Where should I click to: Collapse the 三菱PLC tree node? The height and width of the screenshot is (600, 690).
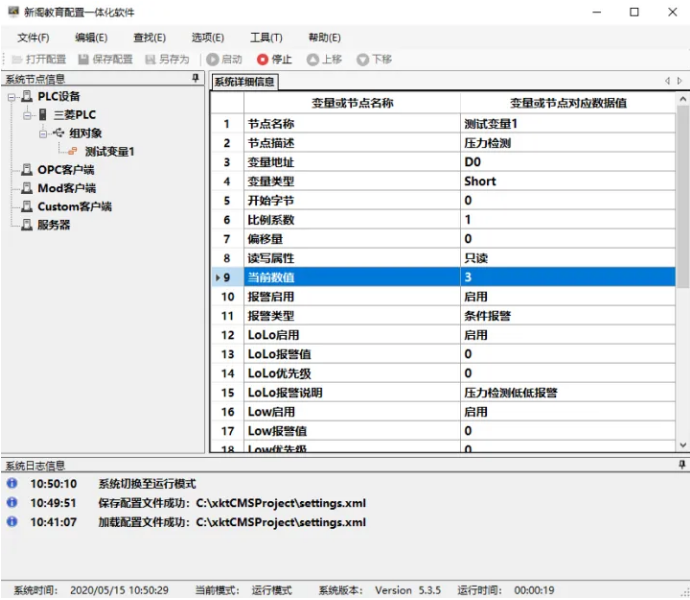tap(27, 116)
